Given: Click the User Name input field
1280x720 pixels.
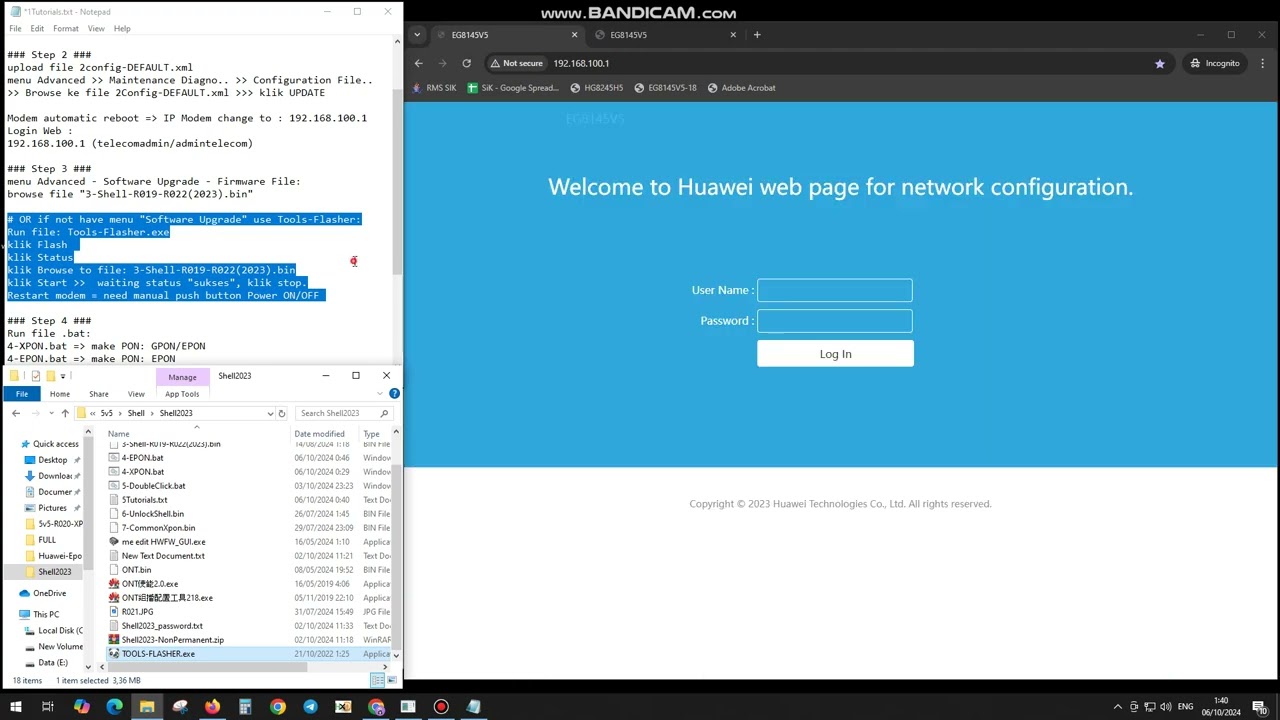Looking at the screenshot, I should click(835, 290).
